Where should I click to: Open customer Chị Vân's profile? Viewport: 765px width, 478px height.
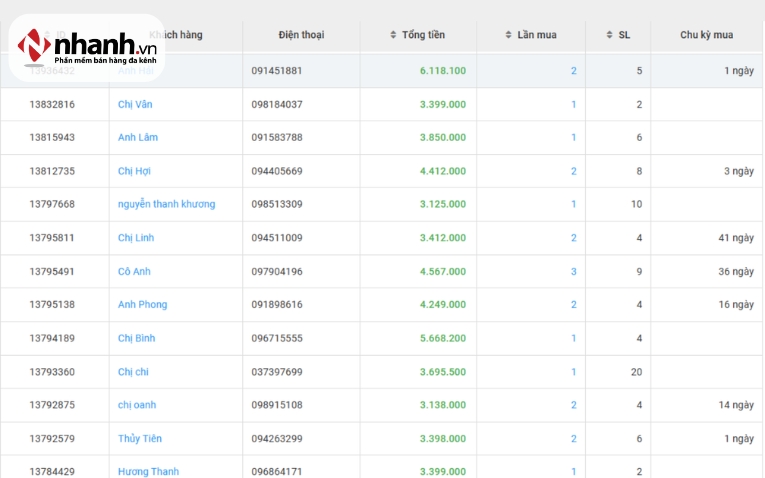[135, 104]
